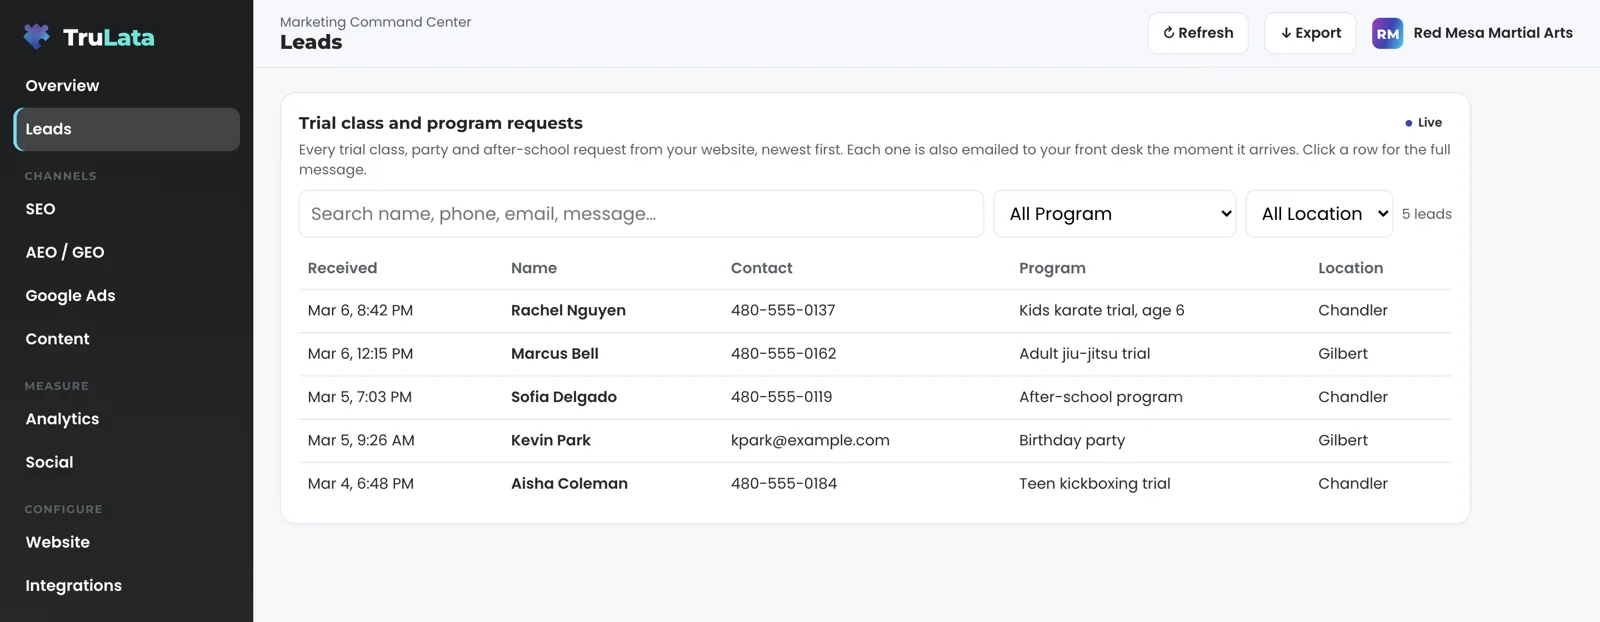Click the Red Mesa Martial Arts account name
The height and width of the screenshot is (622, 1600).
(x=1493, y=33)
